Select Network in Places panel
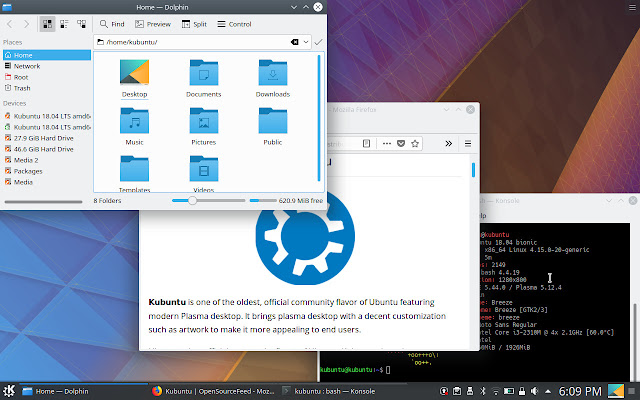 (47, 66)
